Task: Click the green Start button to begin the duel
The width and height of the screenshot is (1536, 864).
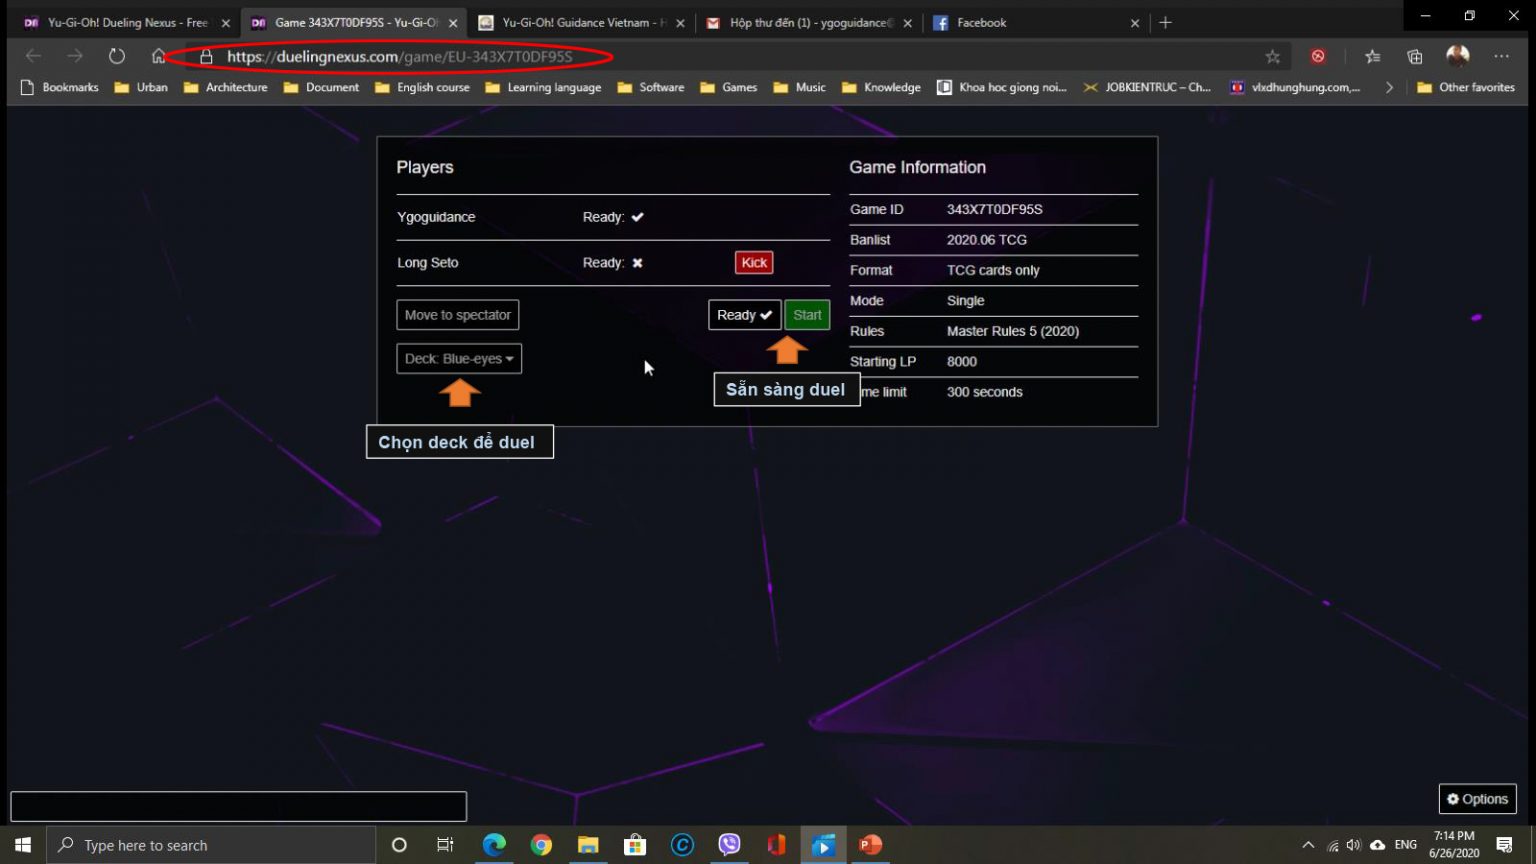Action: coord(807,314)
